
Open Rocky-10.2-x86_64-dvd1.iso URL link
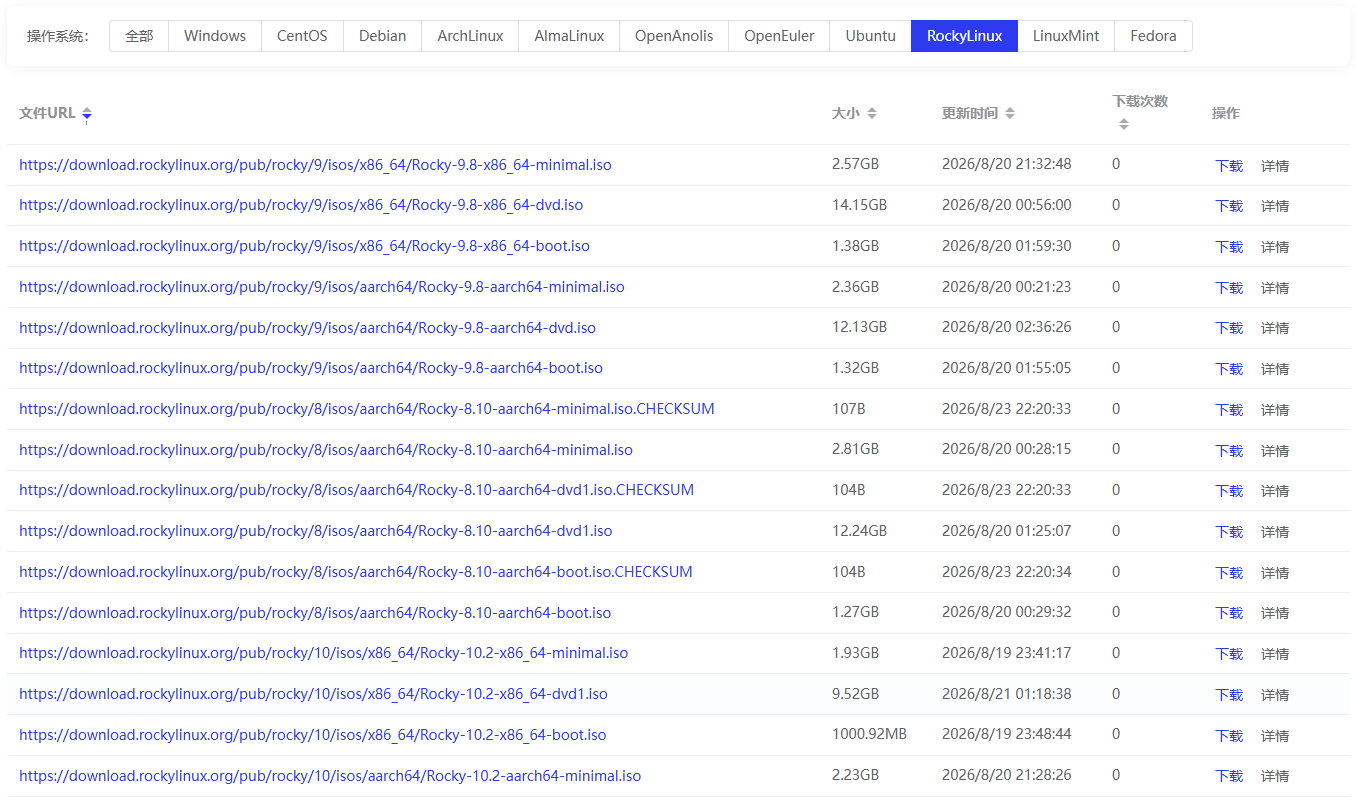point(313,694)
